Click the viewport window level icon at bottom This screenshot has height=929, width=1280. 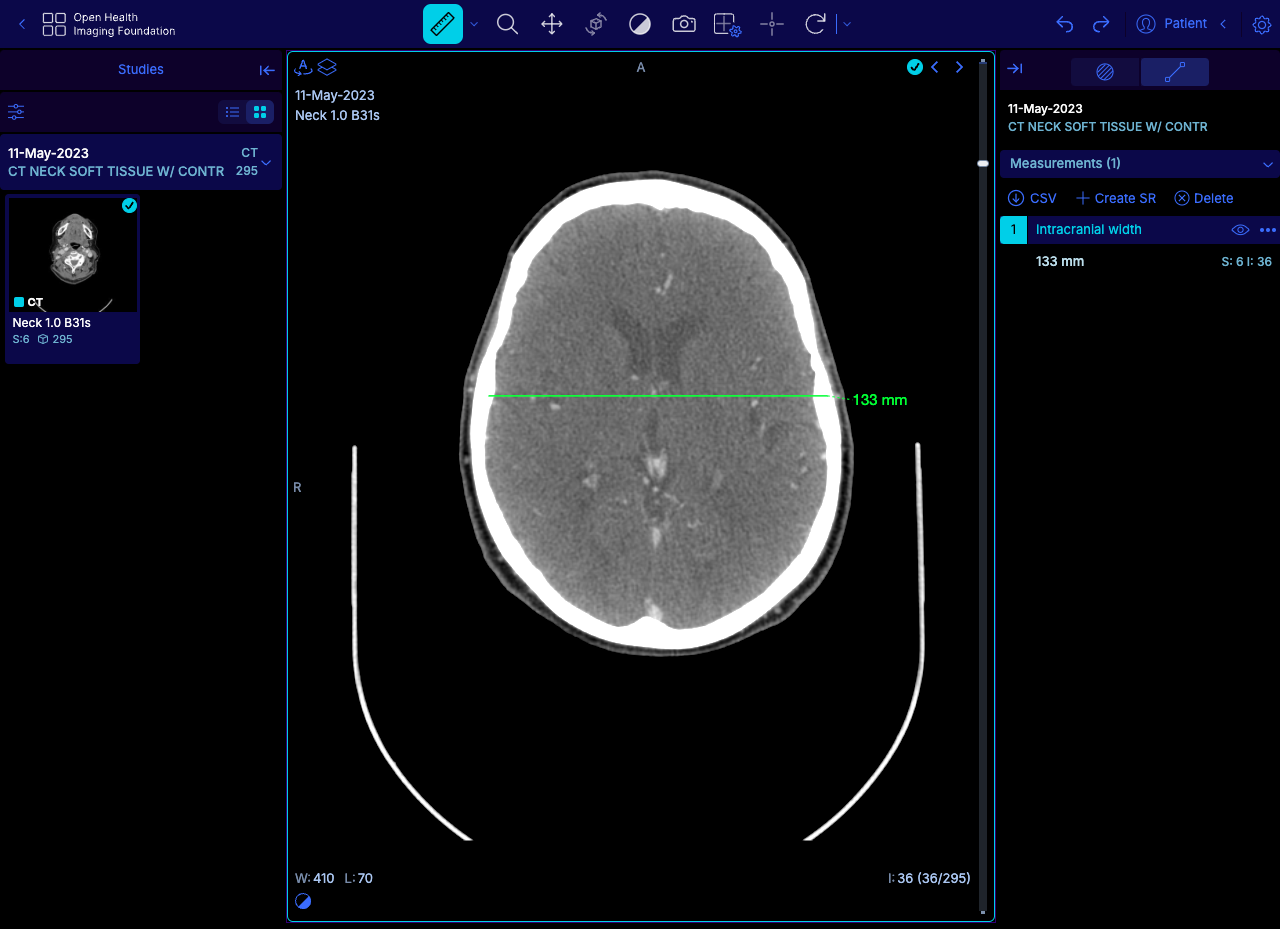pos(303,901)
